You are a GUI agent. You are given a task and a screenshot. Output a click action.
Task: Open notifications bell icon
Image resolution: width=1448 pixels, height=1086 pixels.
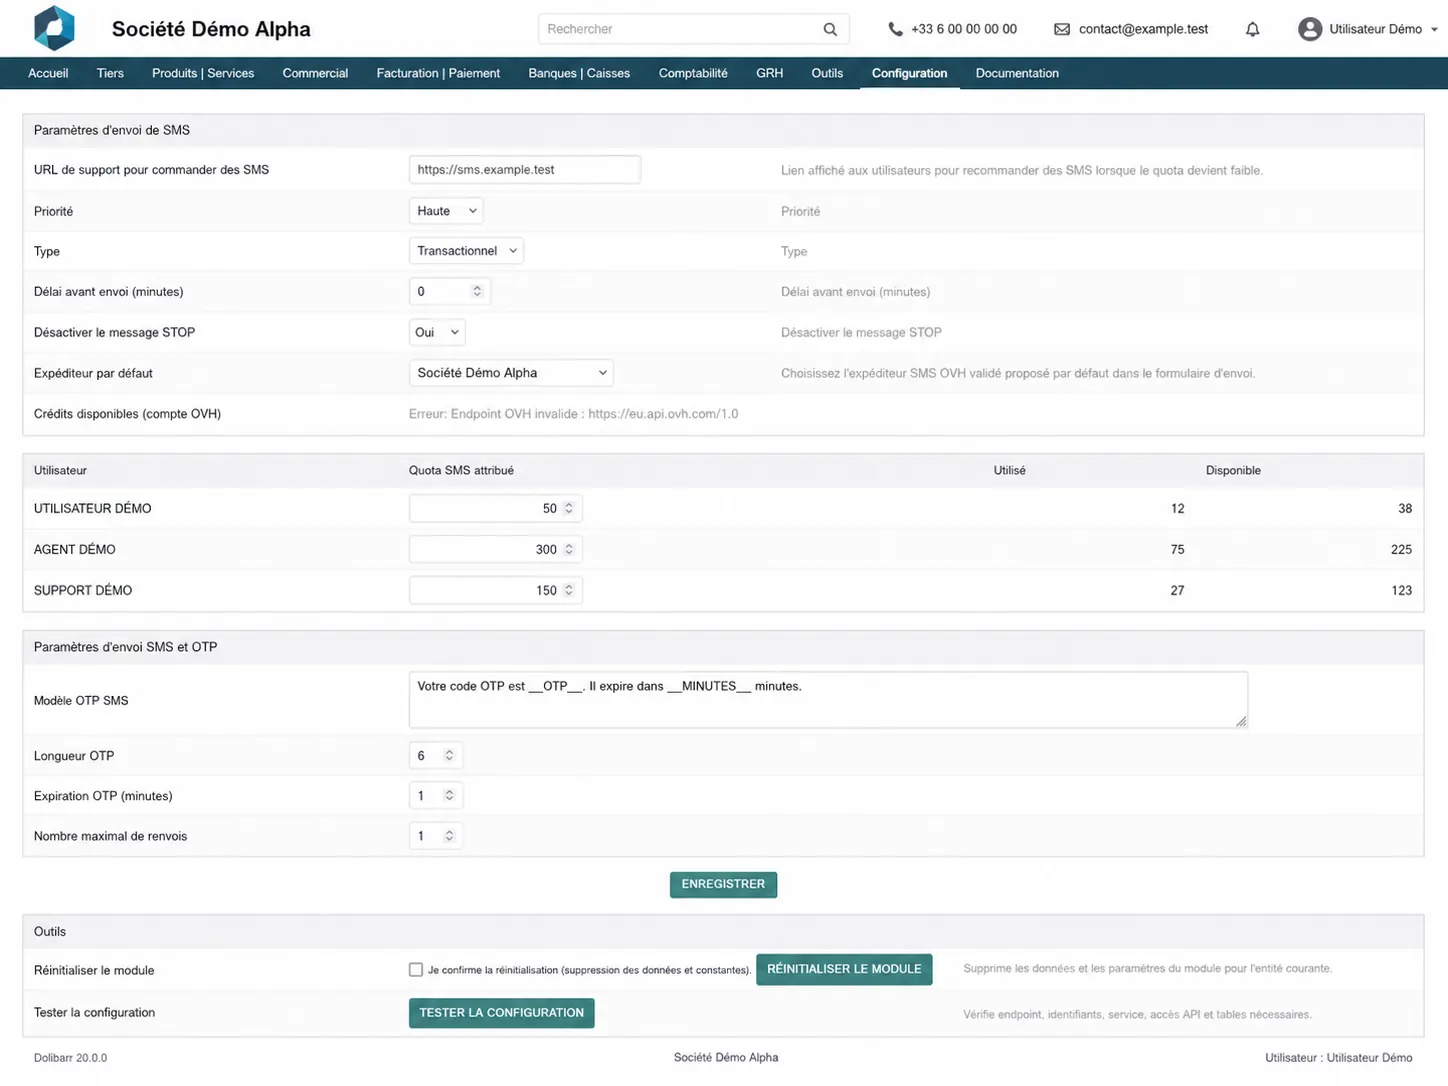(x=1252, y=29)
